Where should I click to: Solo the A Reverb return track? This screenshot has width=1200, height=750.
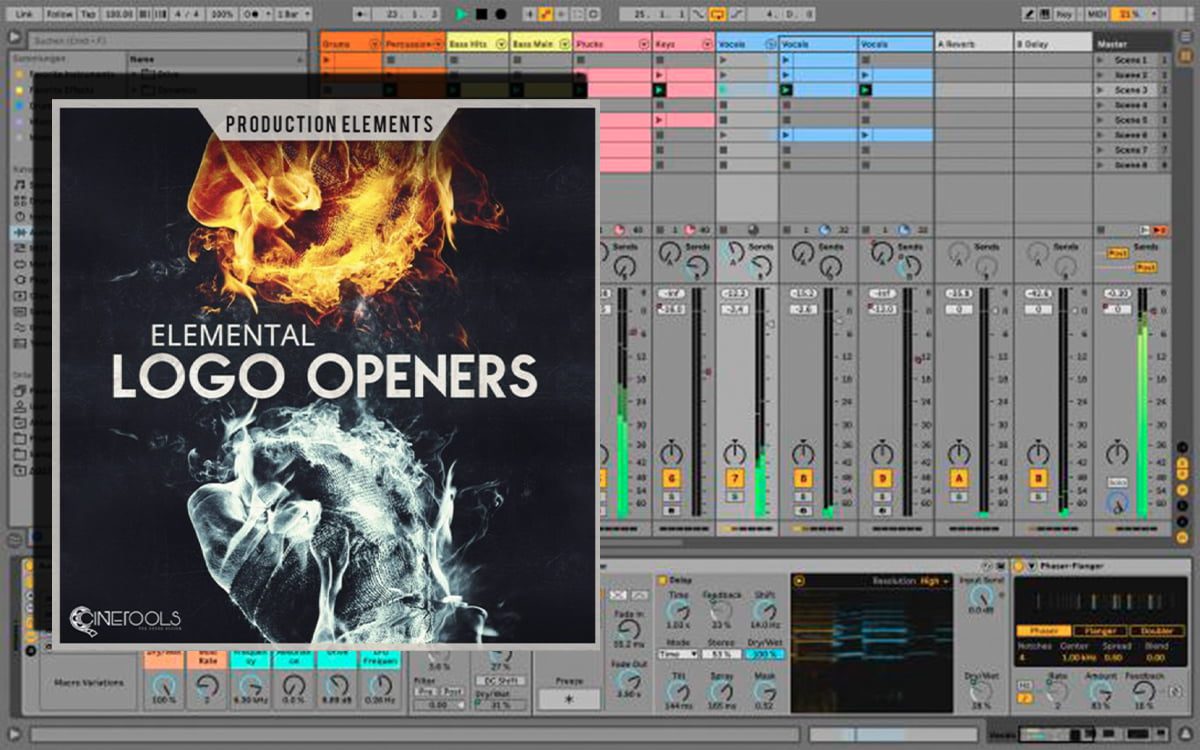pyautogui.click(x=957, y=496)
